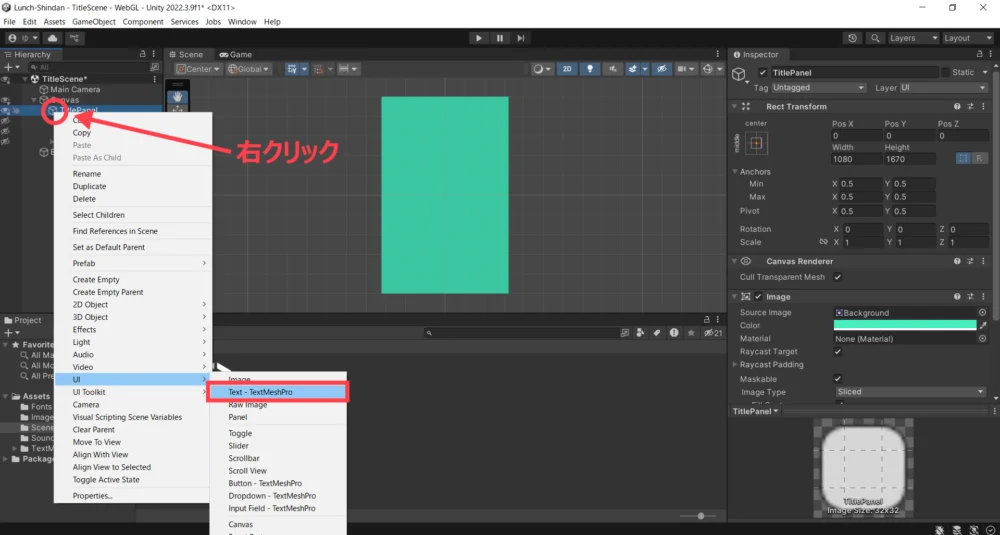The image size is (1000, 535).
Task: Toggle the Maskable checkbox
Action: click(838, 379)
